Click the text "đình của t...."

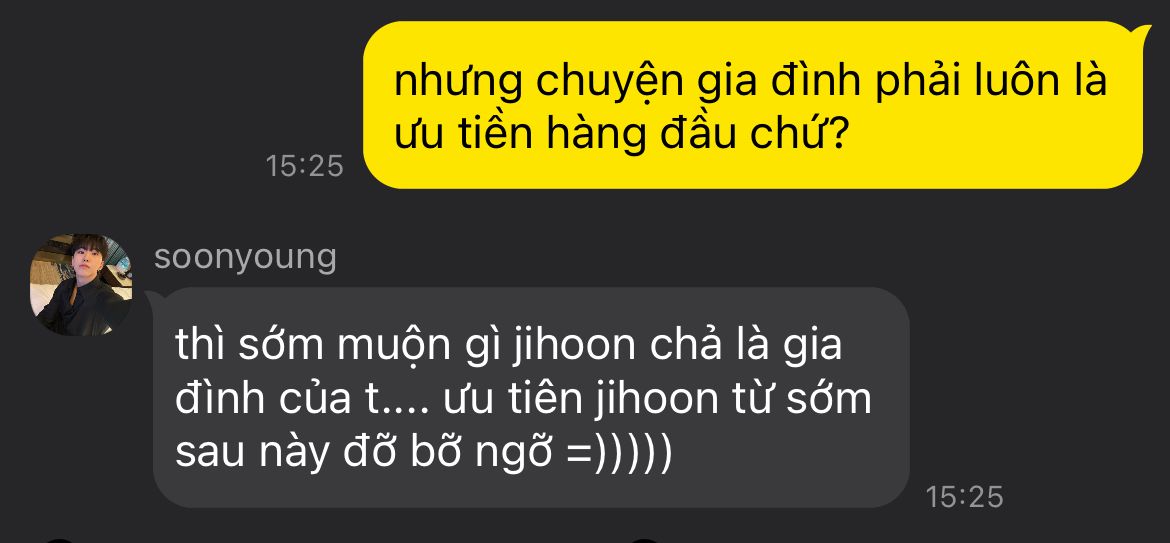(x=304, y=400)
